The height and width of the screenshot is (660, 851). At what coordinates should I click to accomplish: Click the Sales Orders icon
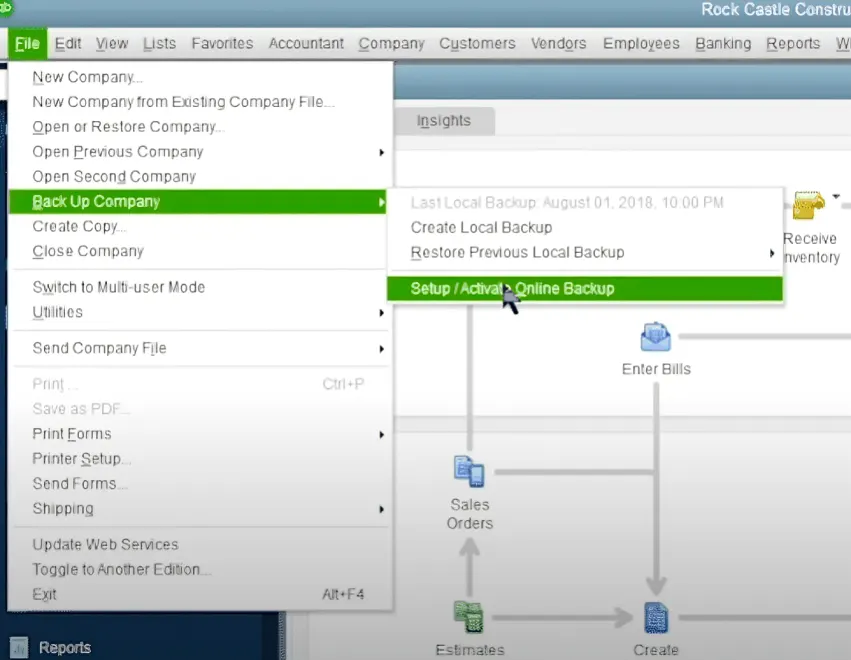click(x=469, y=472)
